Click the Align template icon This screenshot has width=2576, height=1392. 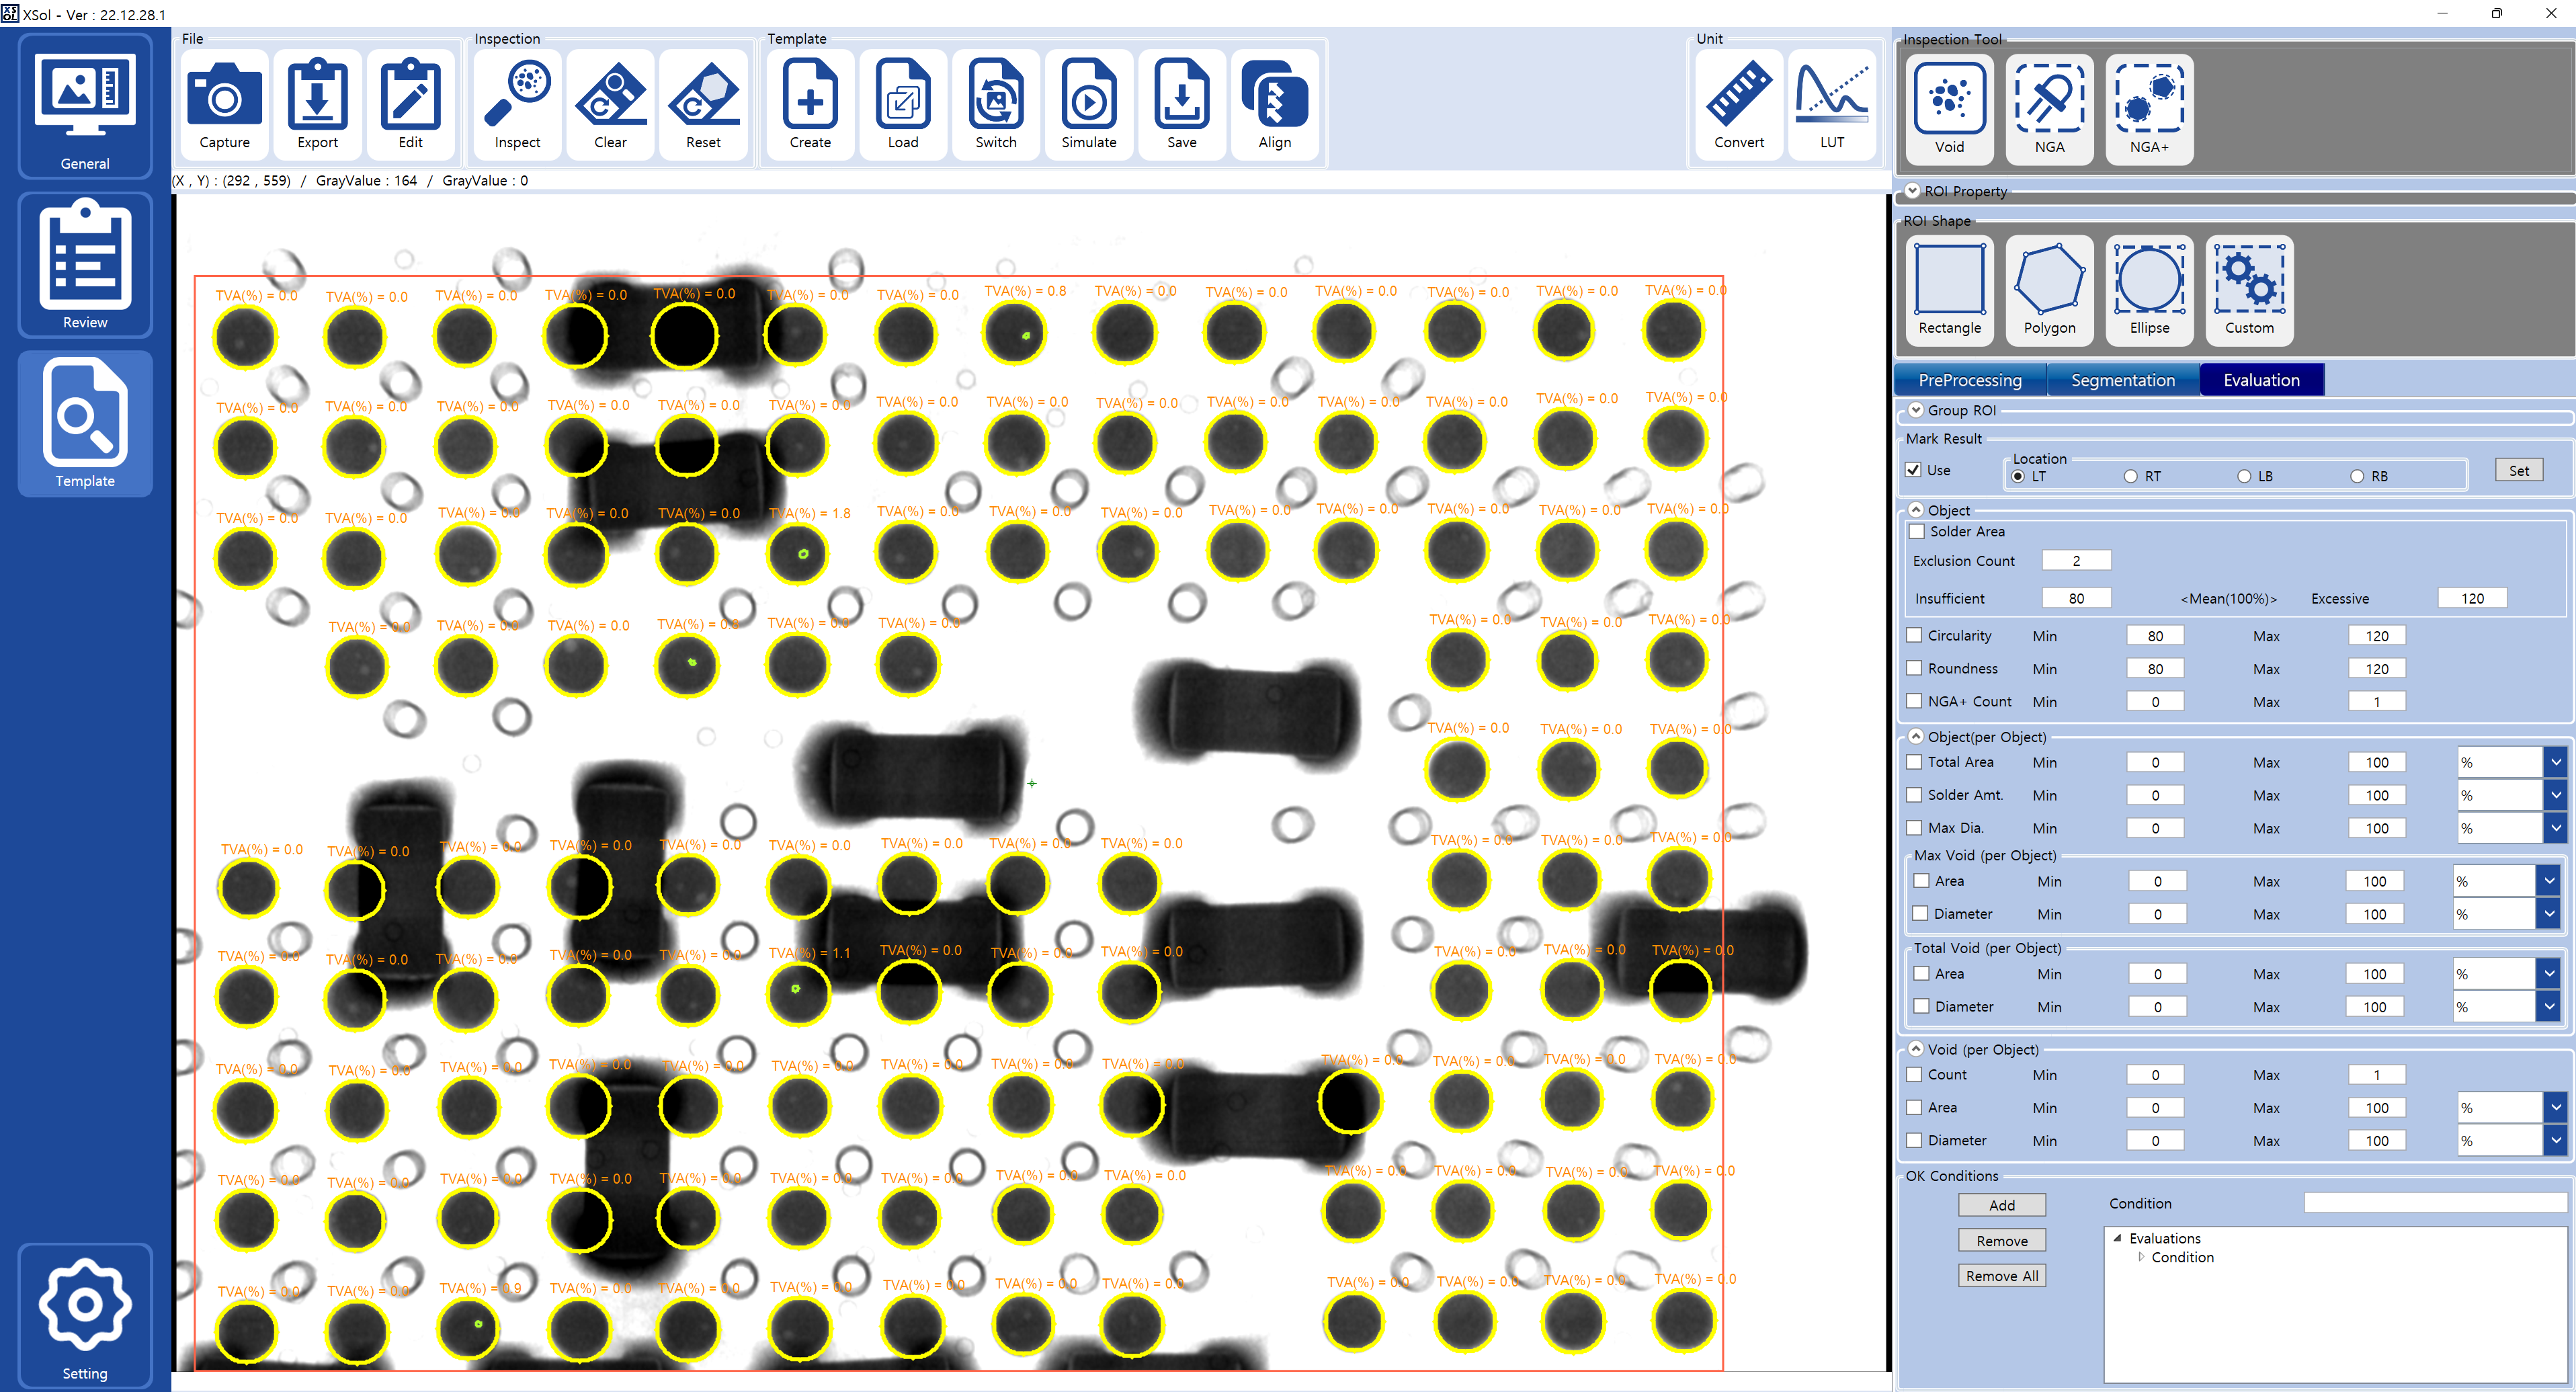click(x=1274, y=97)
